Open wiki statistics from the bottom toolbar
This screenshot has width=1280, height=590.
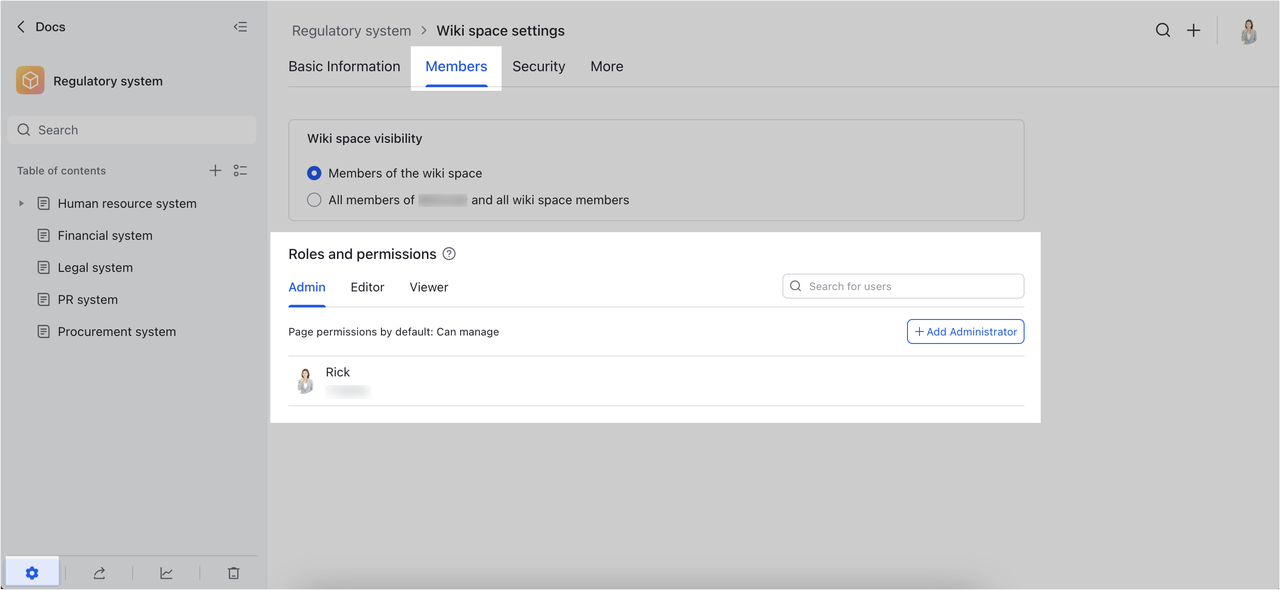[x=166, y=572]
